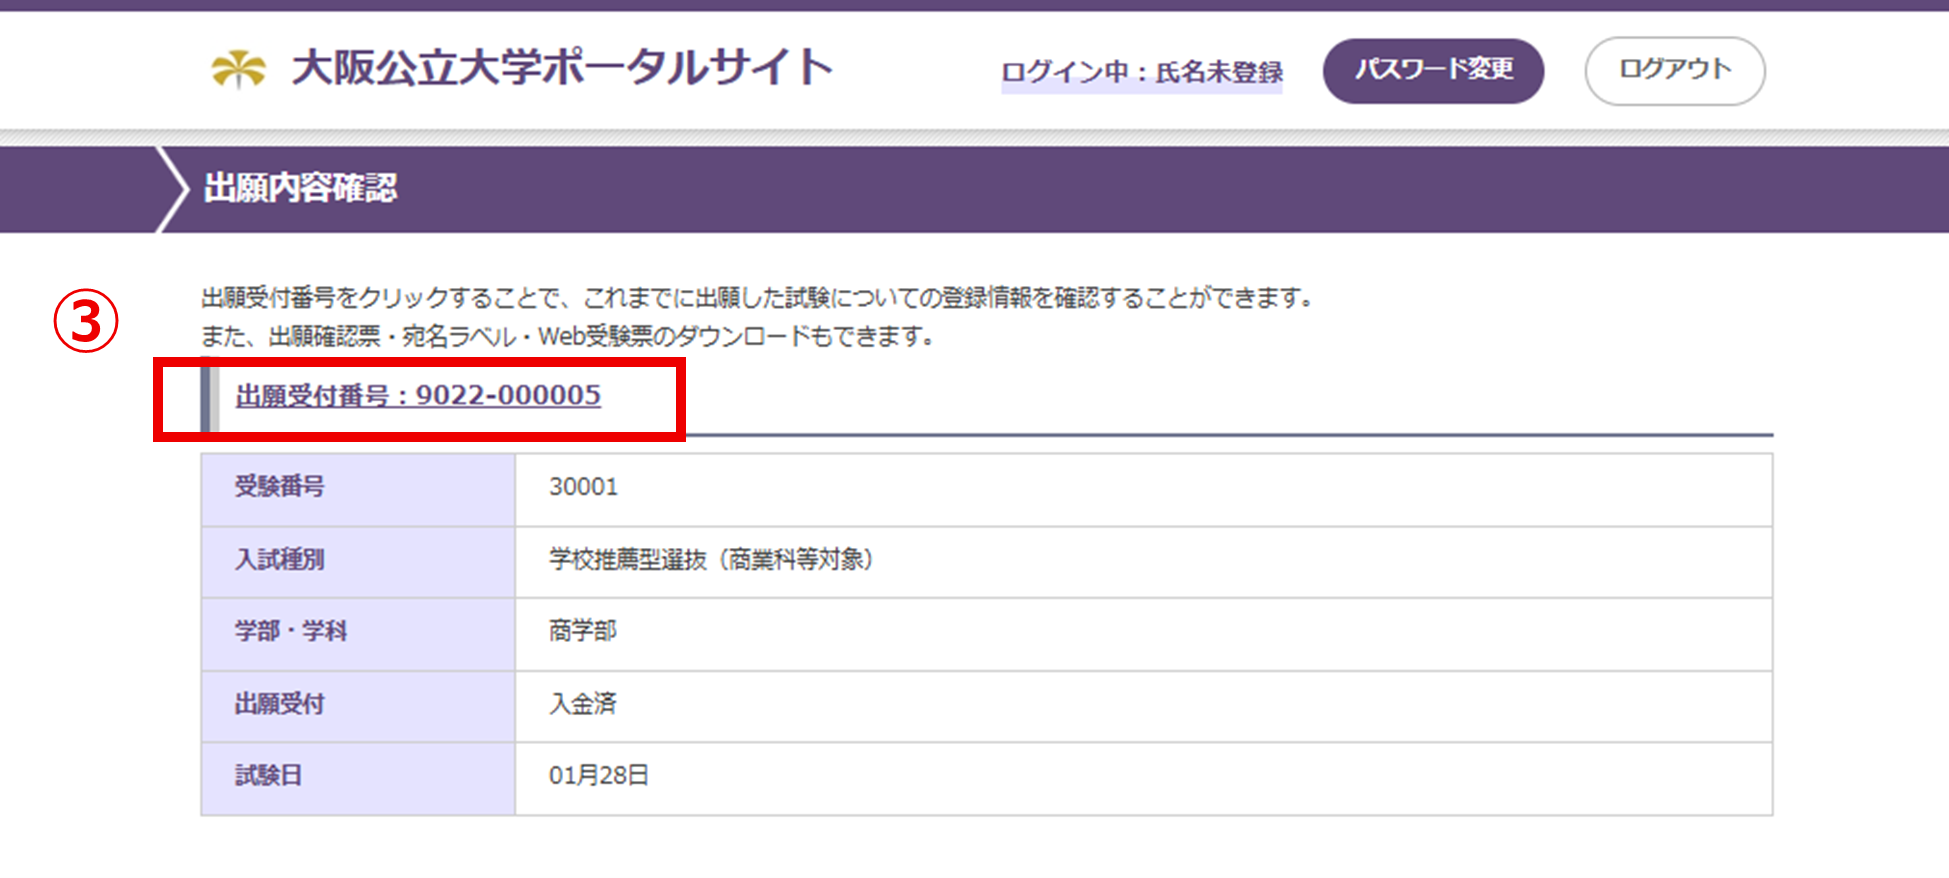Click the red circled number 3 marker
Image resolution: width=1949 pixels, height=878 pixels.
click(x=86, y=322)
